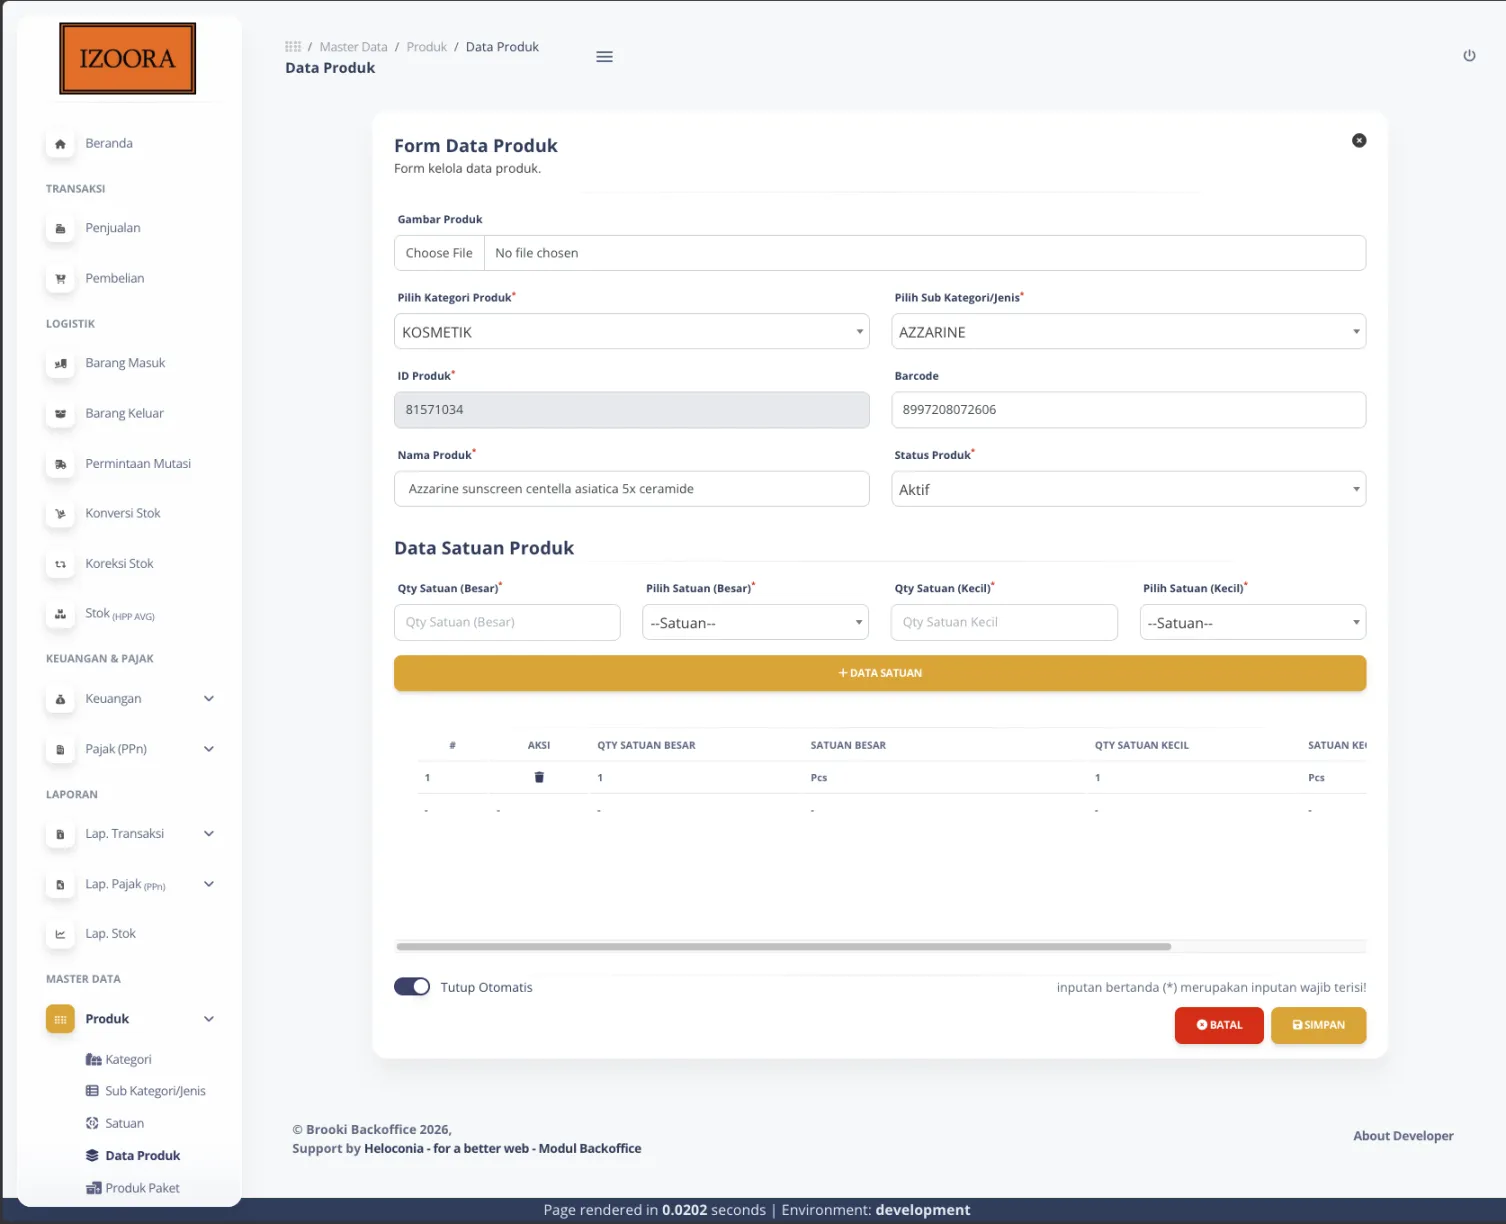Toggle the Tutup Otomatis switch

pyautogui.click(x=412, y=987)
